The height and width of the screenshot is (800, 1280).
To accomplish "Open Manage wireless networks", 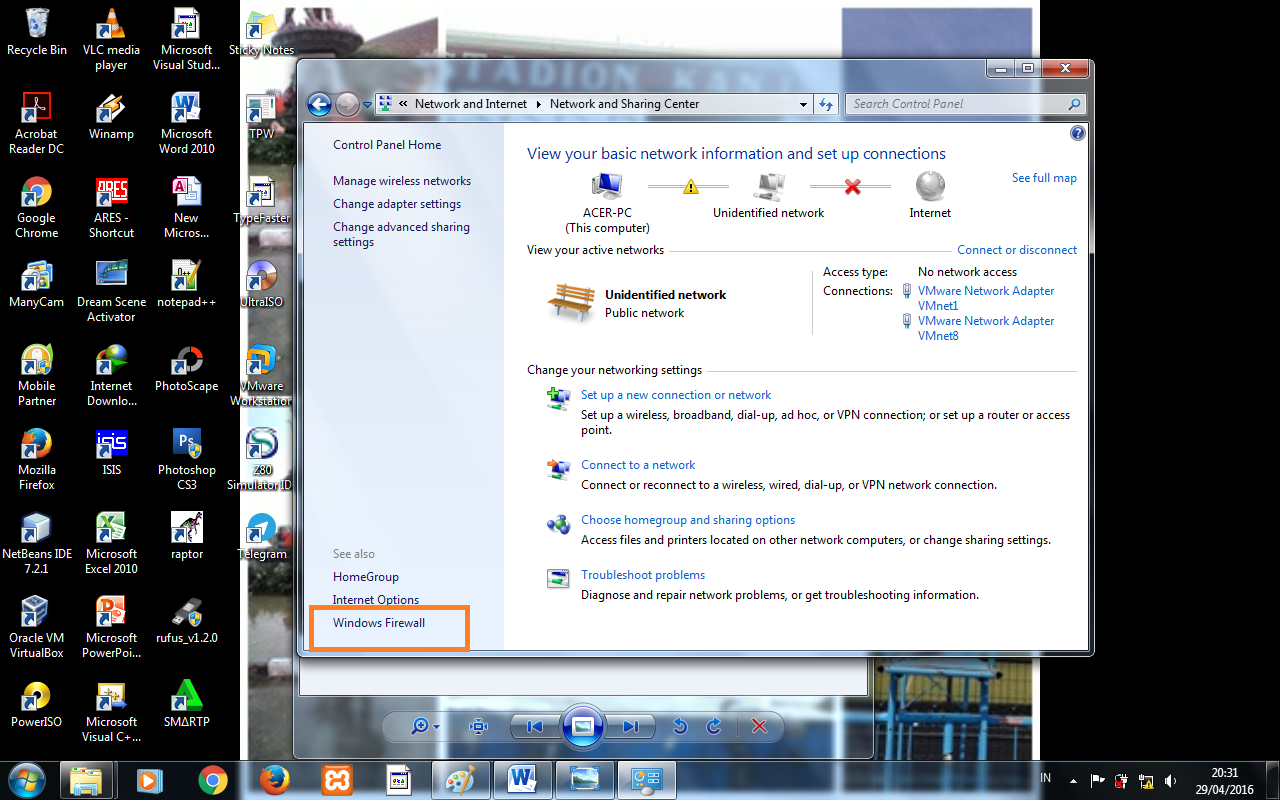I will [x=402, y=181].
